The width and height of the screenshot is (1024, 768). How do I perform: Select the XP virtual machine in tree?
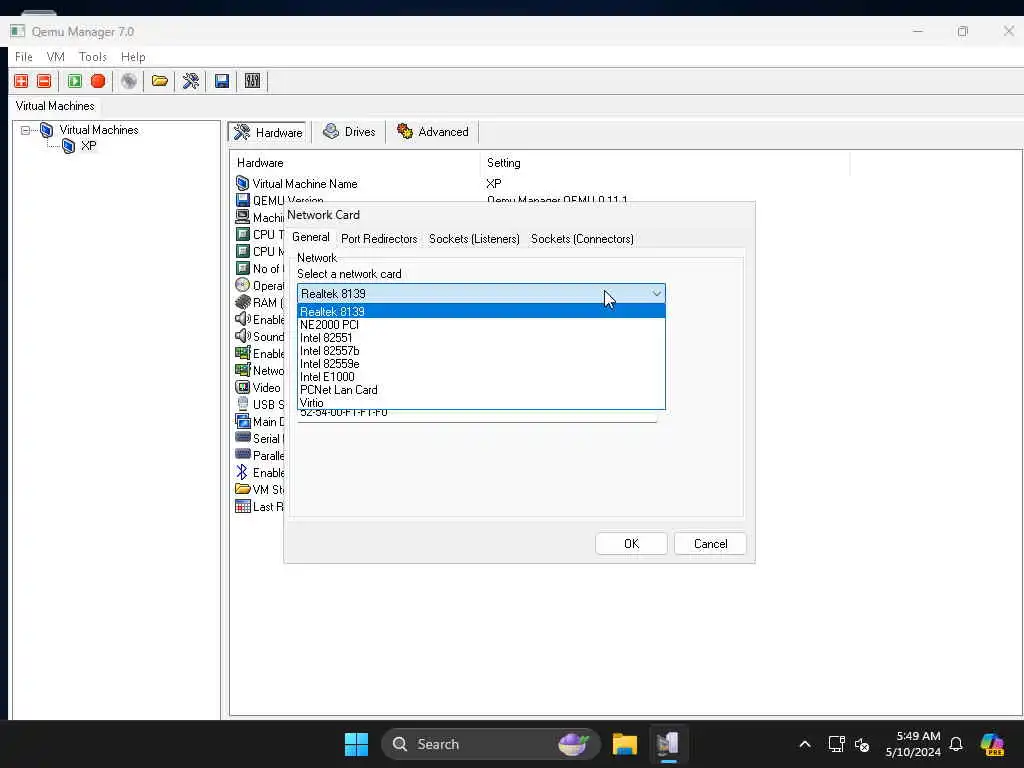88,146
